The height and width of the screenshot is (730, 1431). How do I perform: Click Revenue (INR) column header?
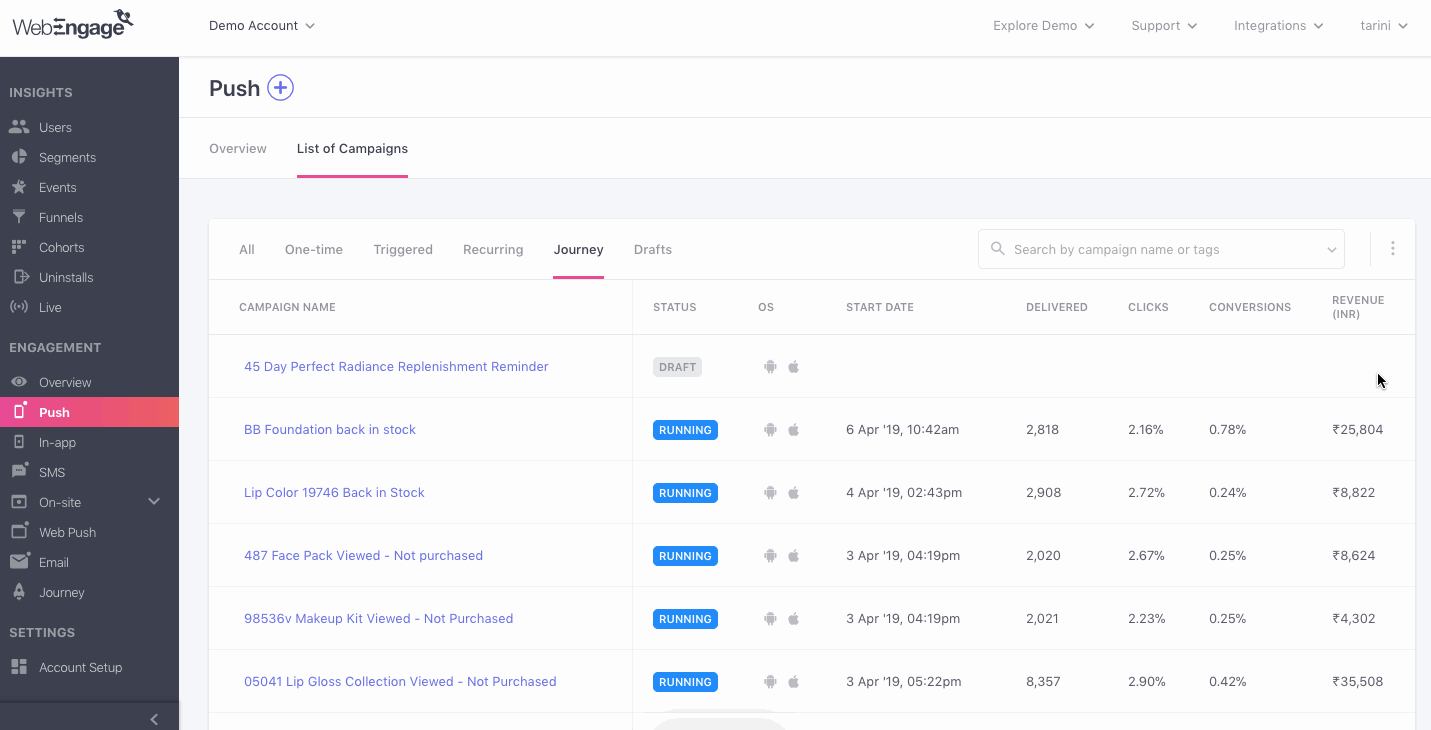[x=1358, y=307]
